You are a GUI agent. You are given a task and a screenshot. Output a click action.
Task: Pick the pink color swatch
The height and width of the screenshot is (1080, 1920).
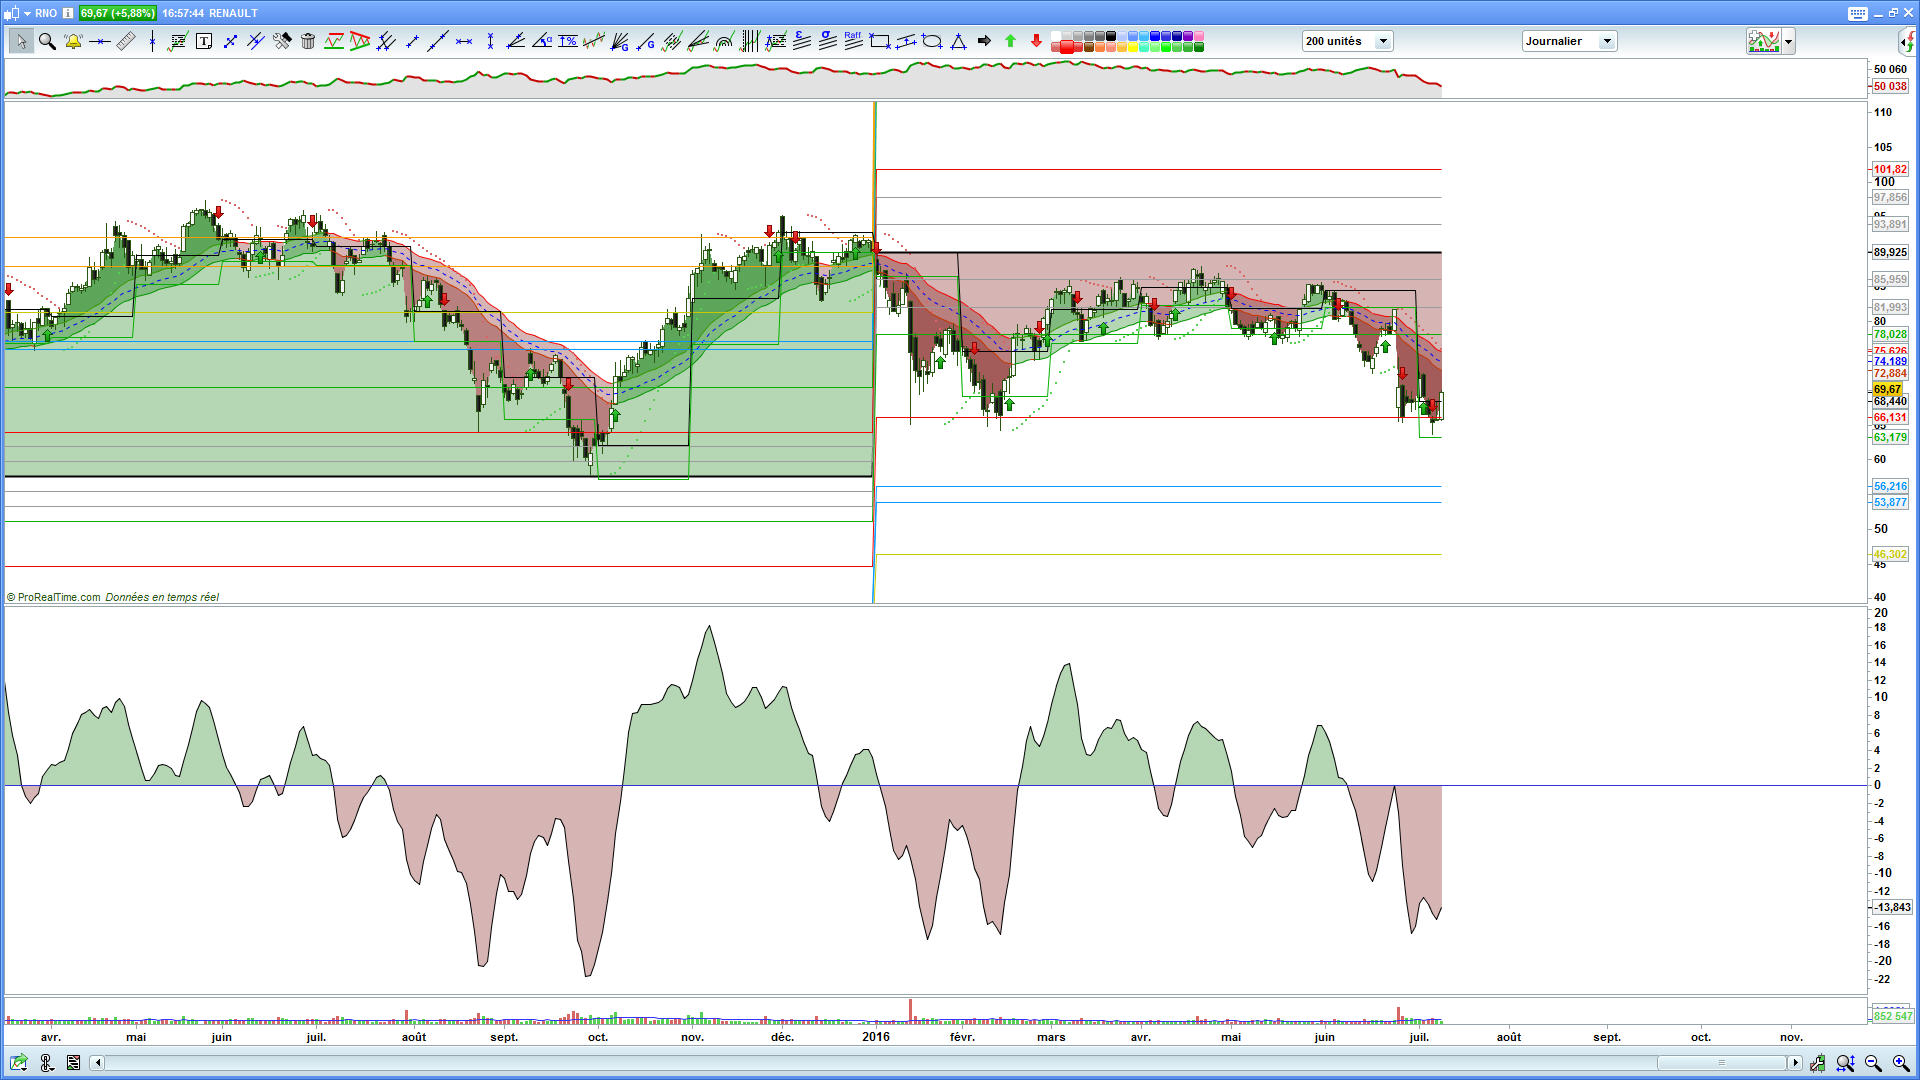click(x=1199, y=36)
